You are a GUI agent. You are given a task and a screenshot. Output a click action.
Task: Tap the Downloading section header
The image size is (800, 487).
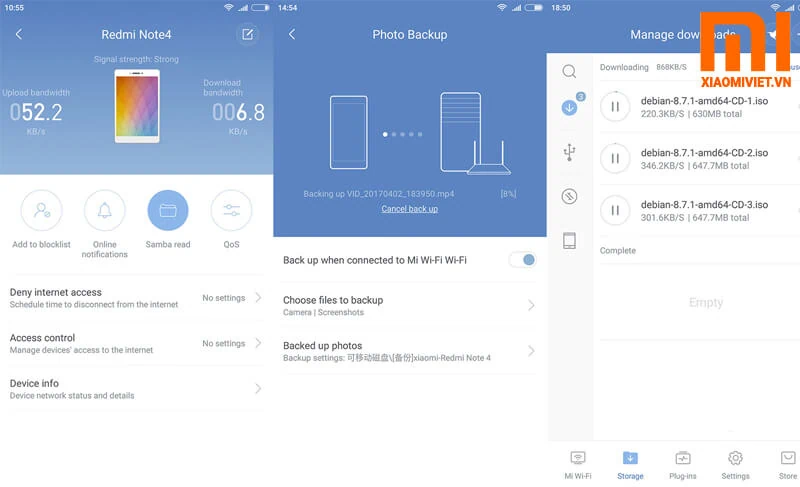[x=624, y=67]
